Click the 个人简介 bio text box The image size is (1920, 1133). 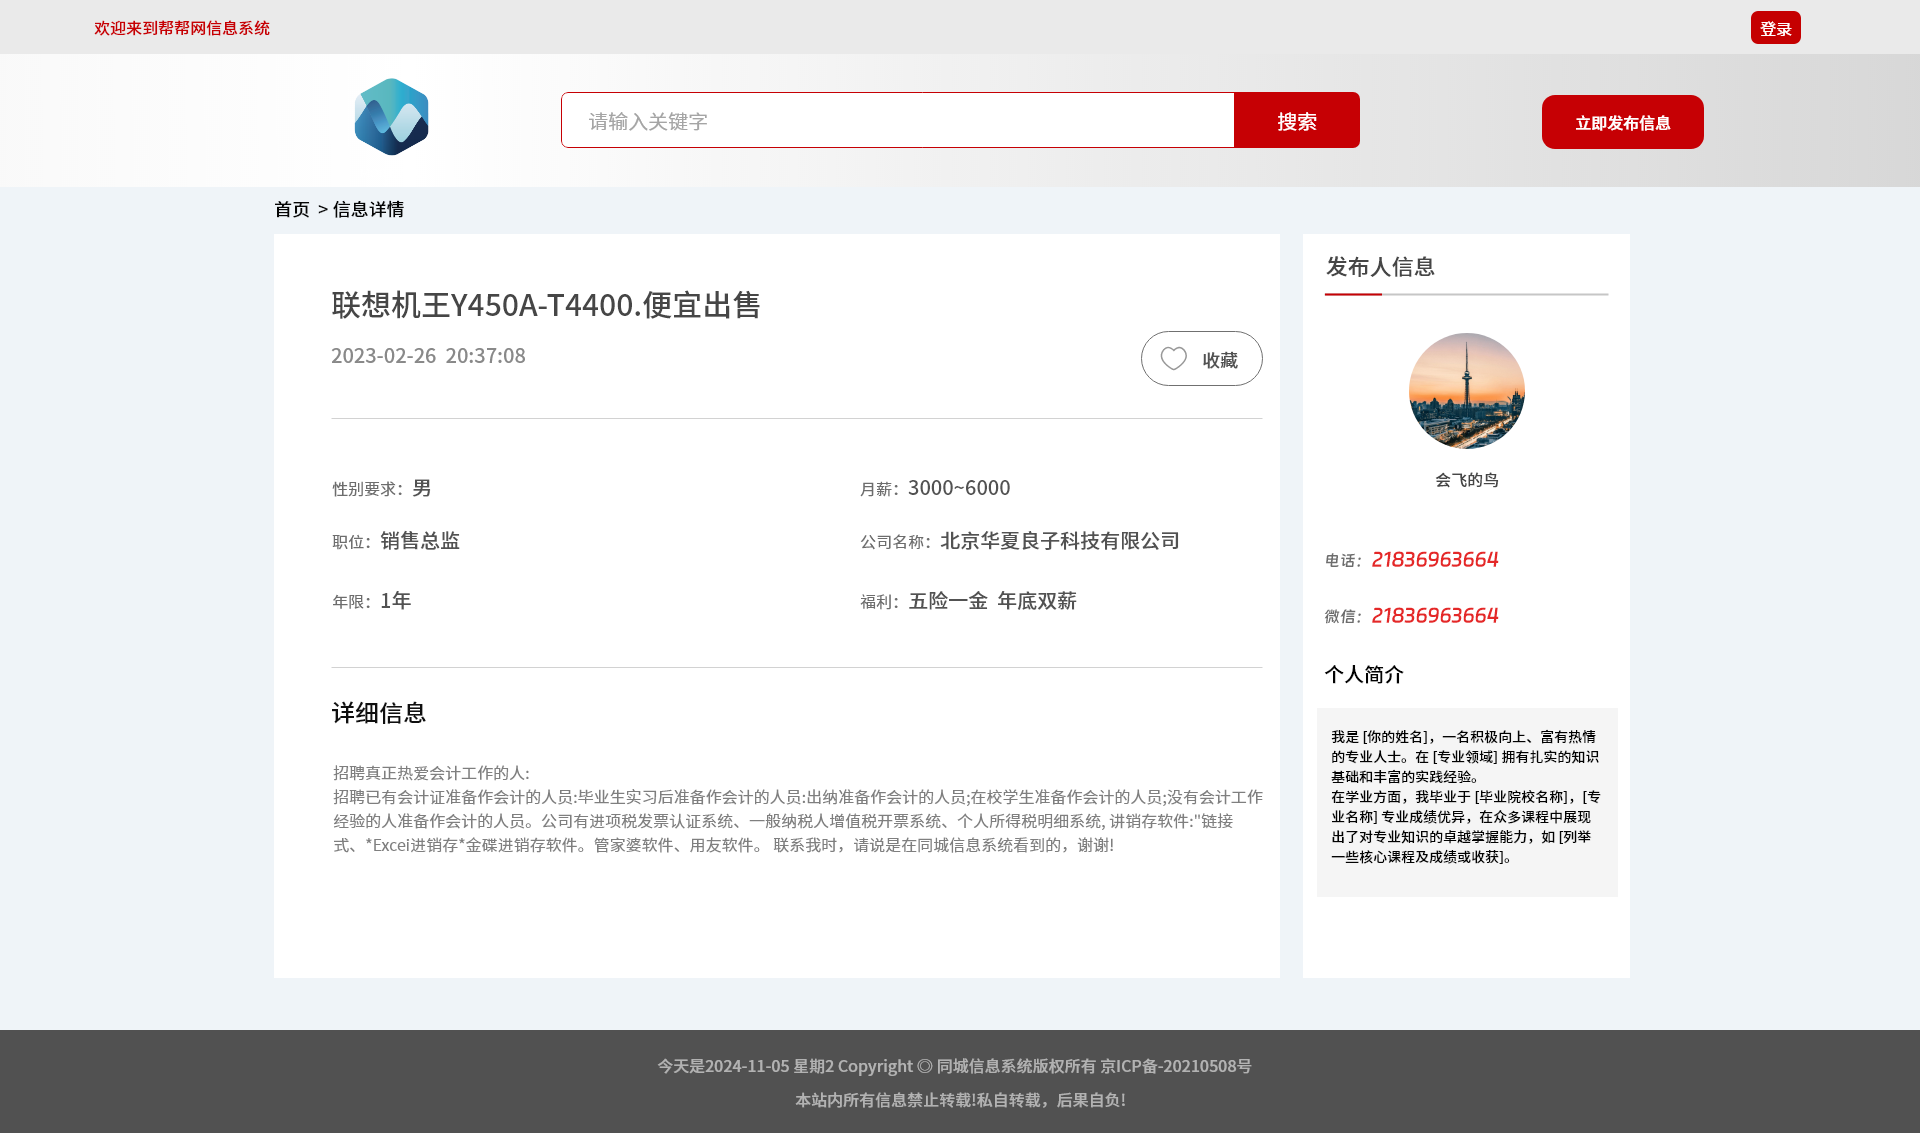(x=1466, y=801)
